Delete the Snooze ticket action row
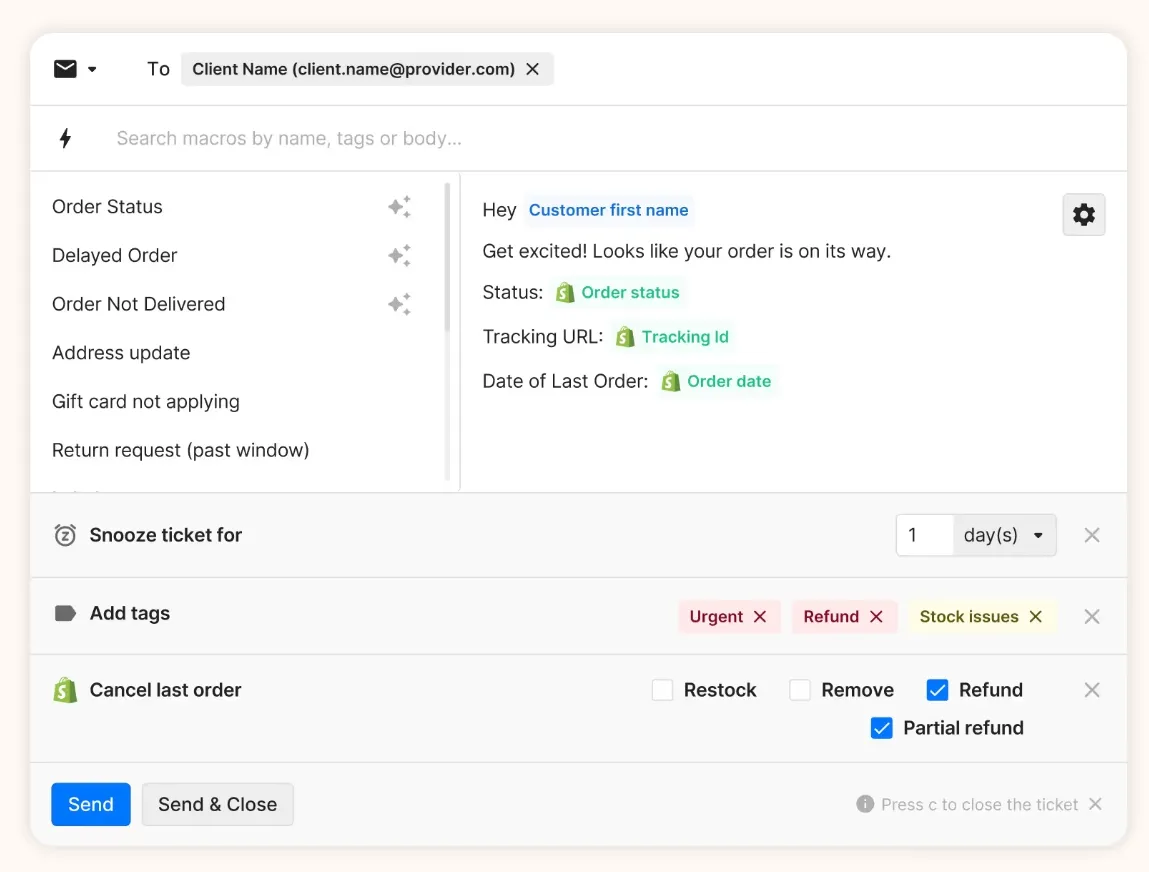This screenshot has height=872, width=1149. tap(1092, 535)
